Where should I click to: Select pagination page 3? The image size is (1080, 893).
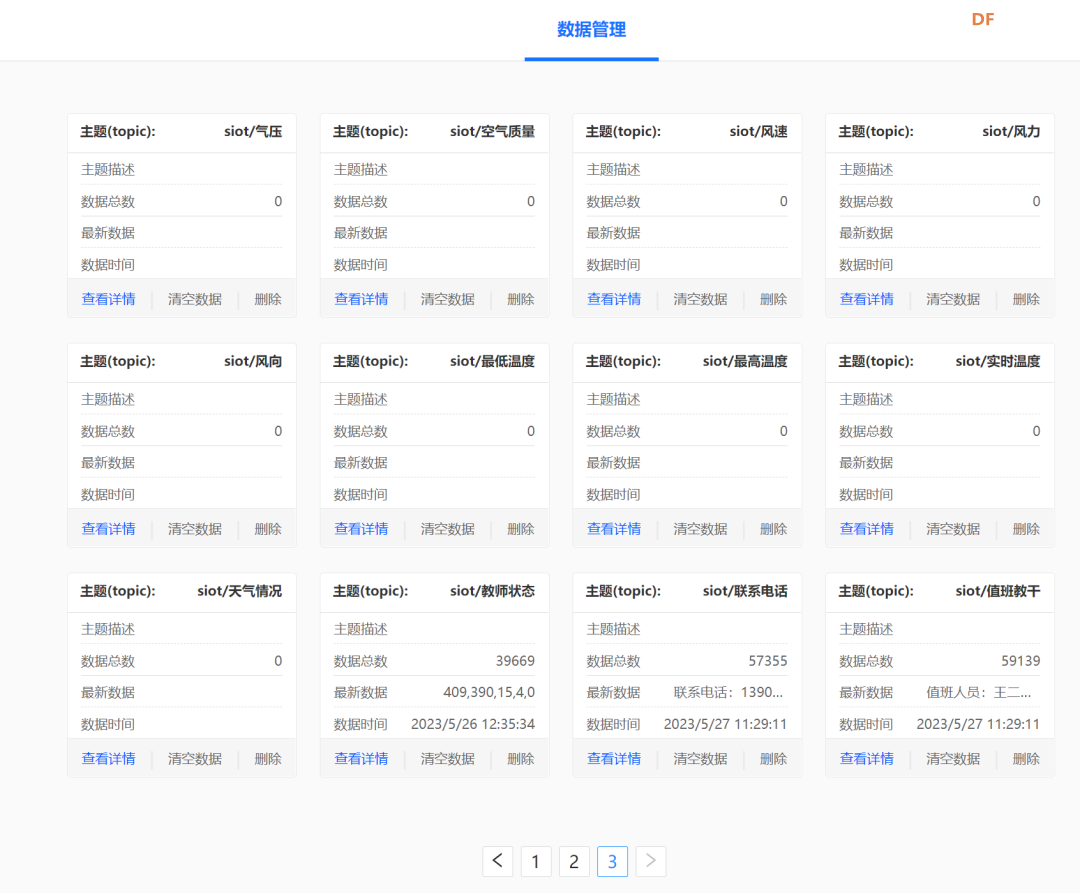[x=612, y=861]
